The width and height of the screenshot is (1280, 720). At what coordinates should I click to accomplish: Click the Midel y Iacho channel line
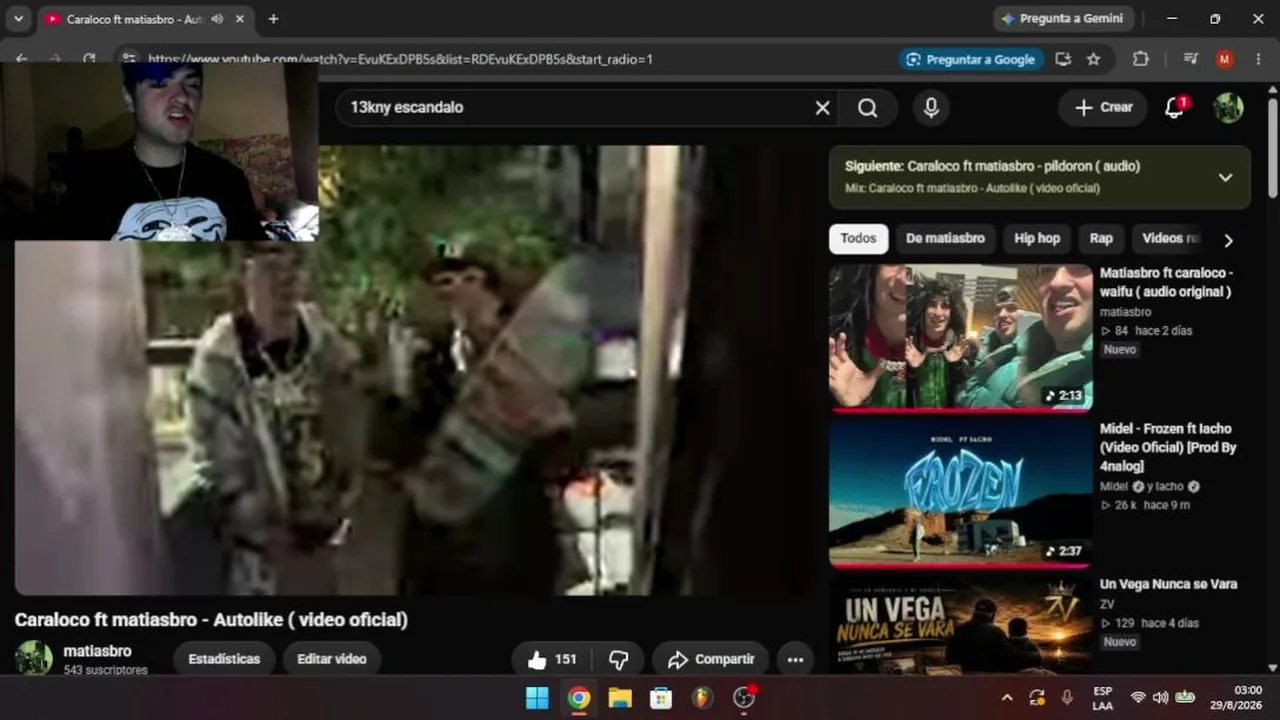pyautogui.click(x=1149, y=486)
